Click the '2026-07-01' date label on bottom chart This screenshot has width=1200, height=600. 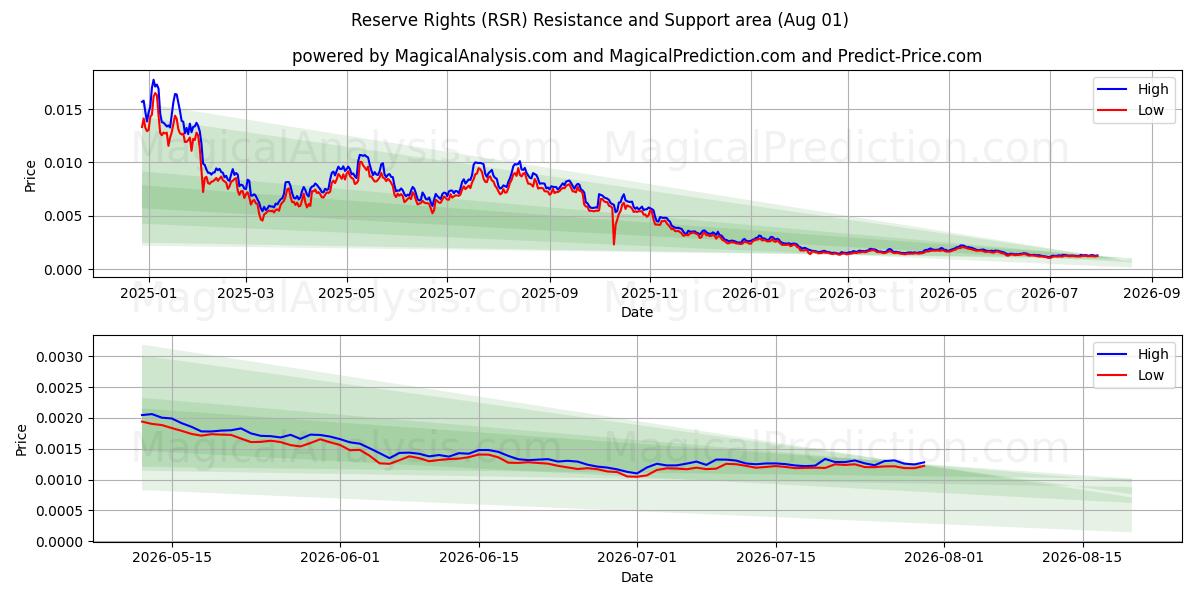637,558
